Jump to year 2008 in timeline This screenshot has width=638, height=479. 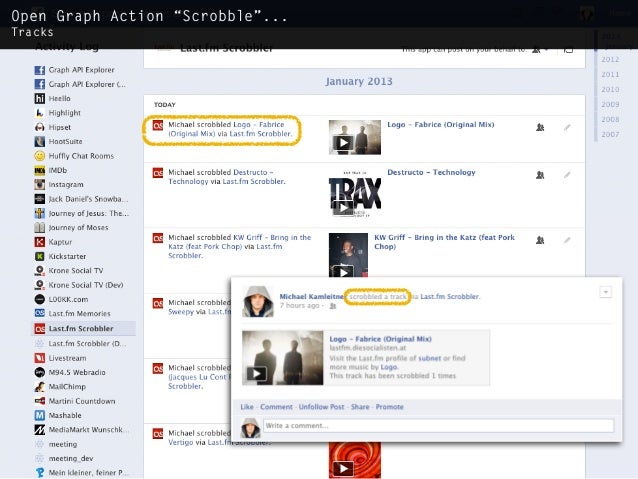[x=610, y=120]
